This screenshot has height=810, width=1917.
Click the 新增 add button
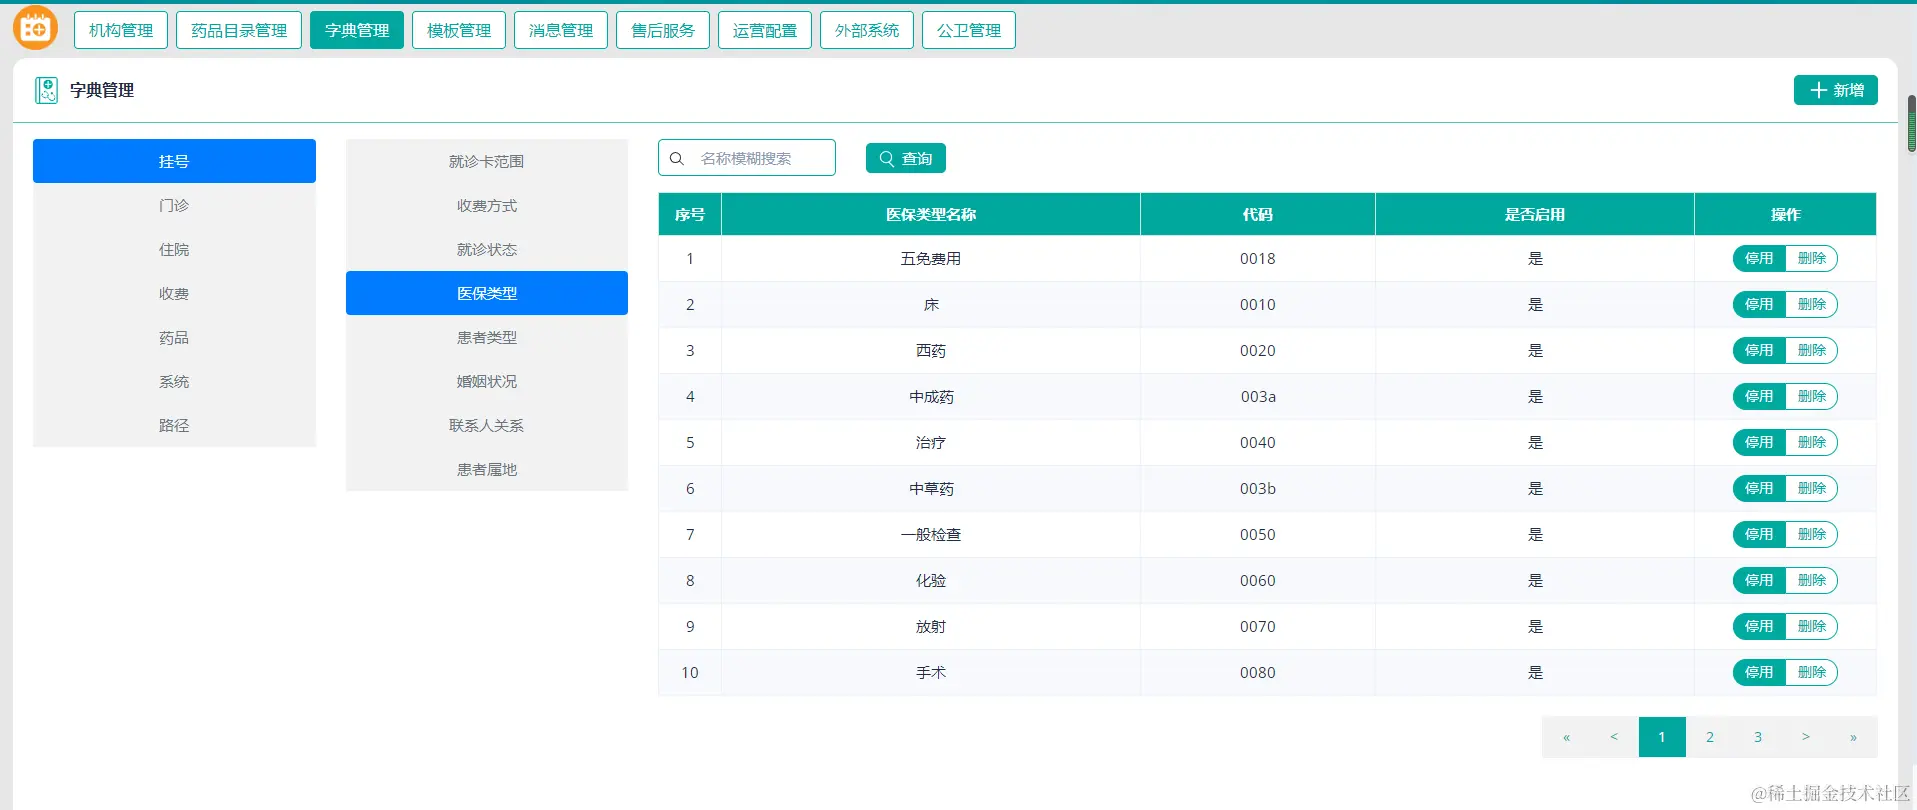click(1836, 90)
